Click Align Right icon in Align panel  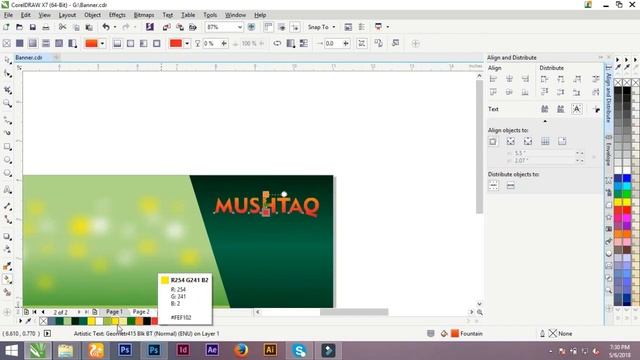tap(525, 79)
